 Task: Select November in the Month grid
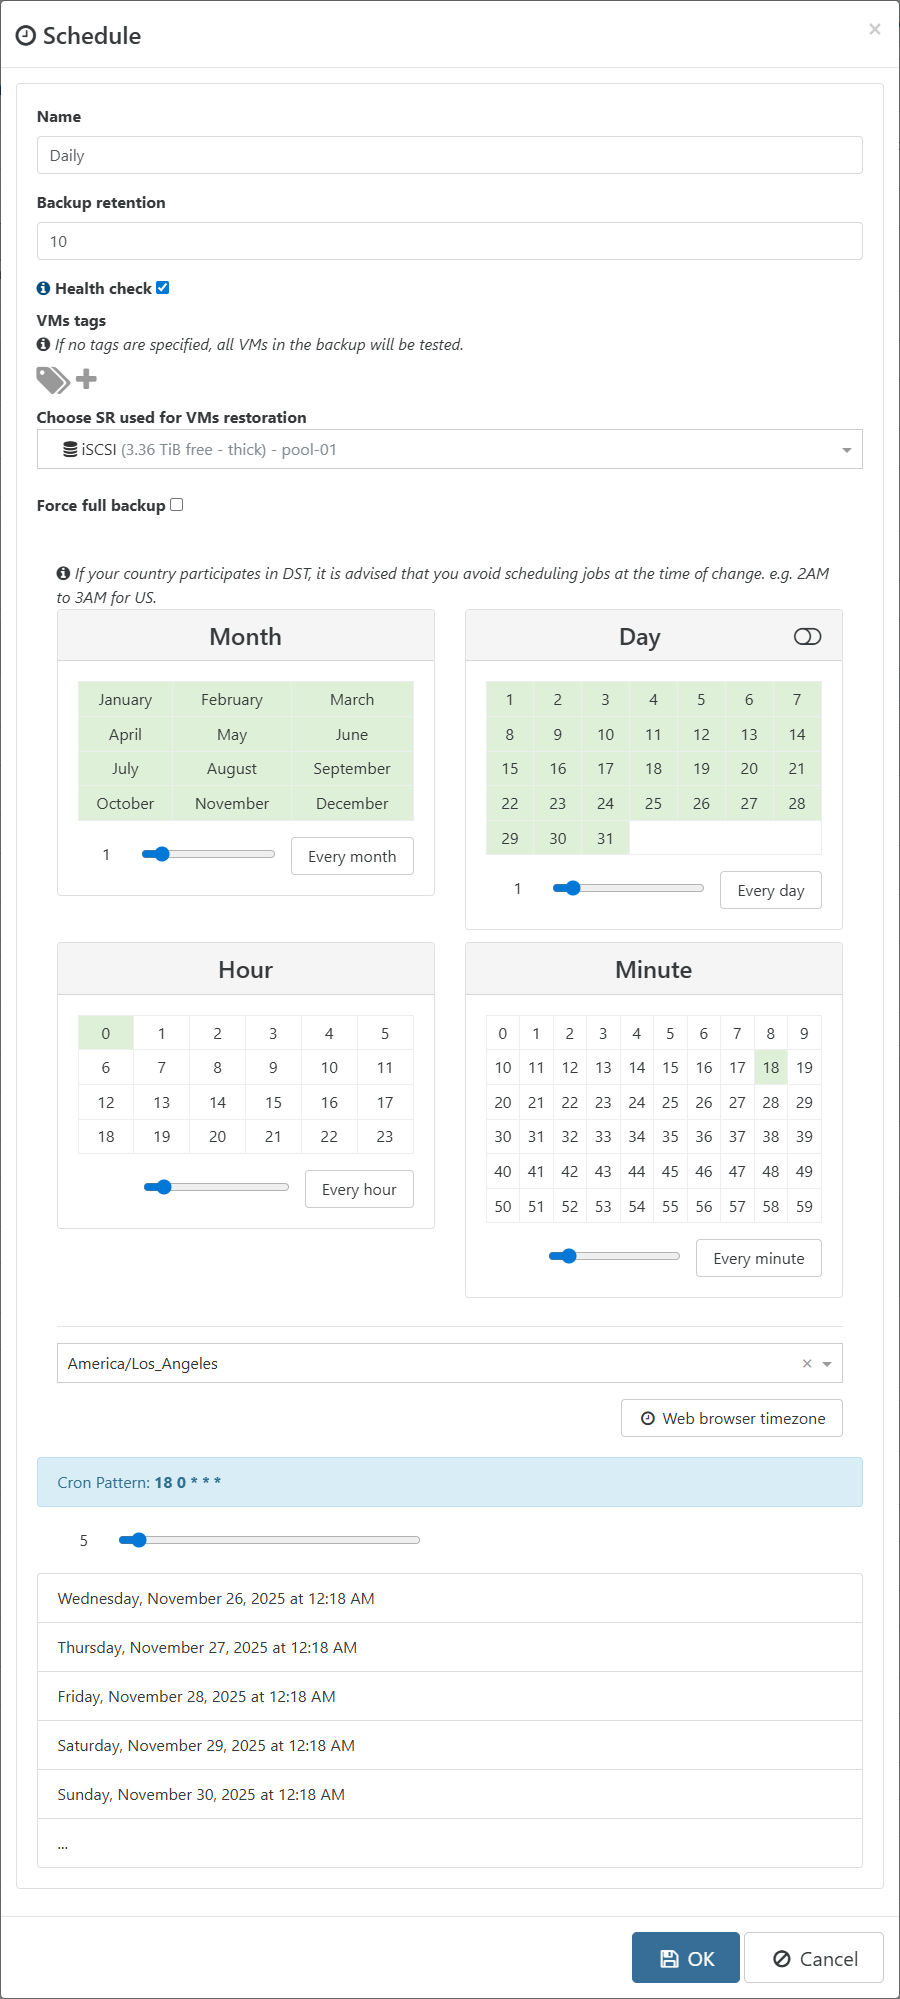[232, 804]
